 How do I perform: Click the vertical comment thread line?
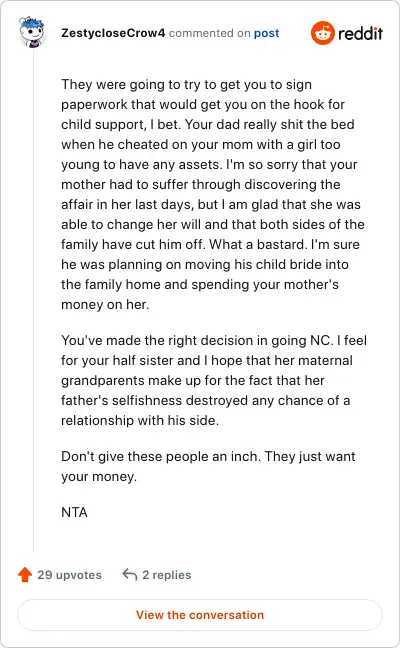pyautogui.click(x=33, y=300)
